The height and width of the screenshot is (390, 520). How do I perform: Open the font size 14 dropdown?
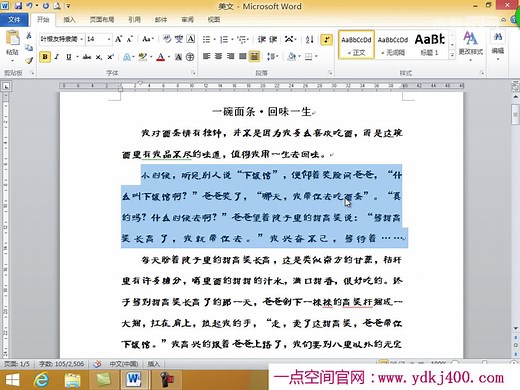point(109,39)
